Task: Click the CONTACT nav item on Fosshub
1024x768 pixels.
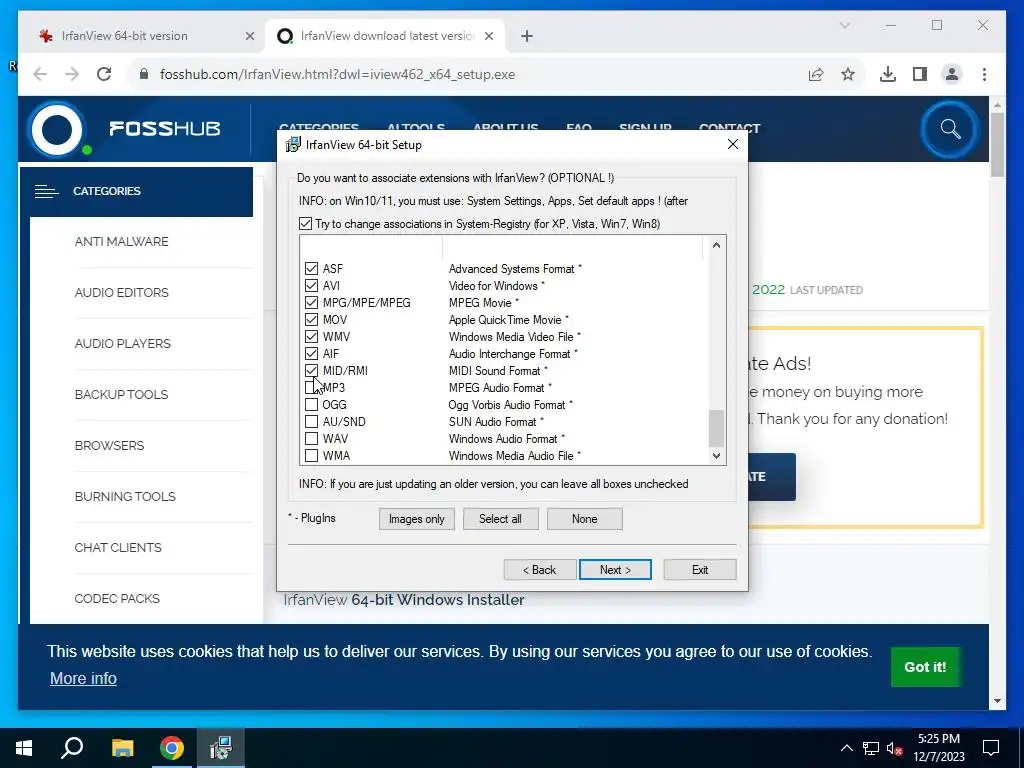Action: (x=729, y=127)
